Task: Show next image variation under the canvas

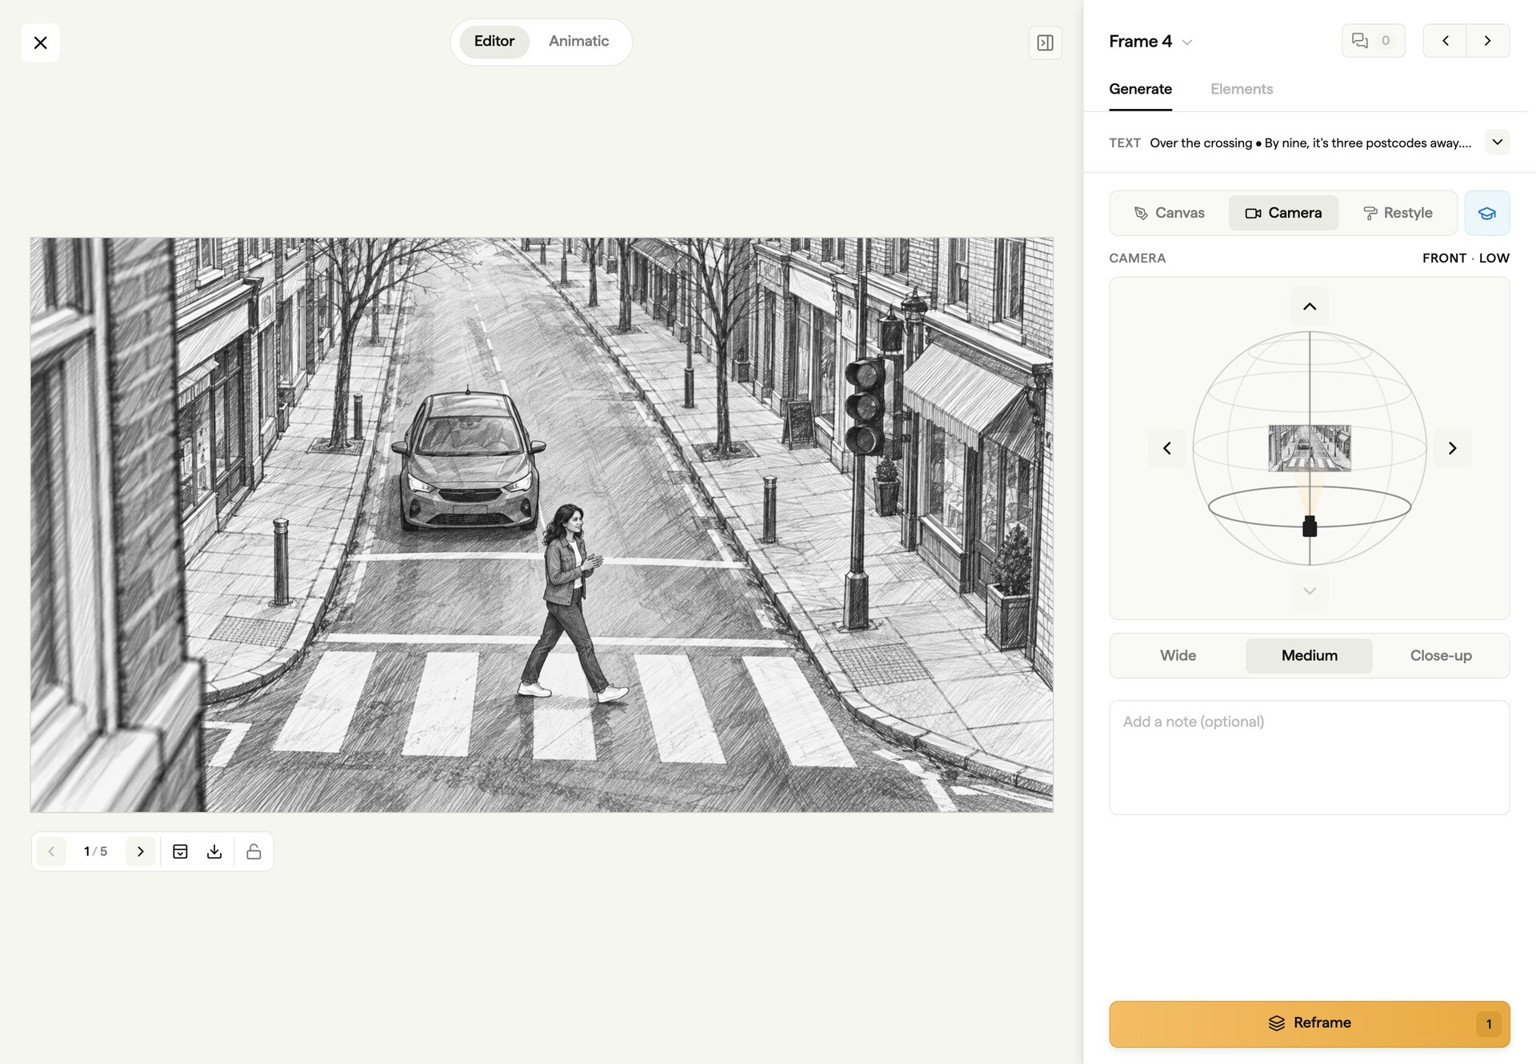Action: click(x=140, y=851)
